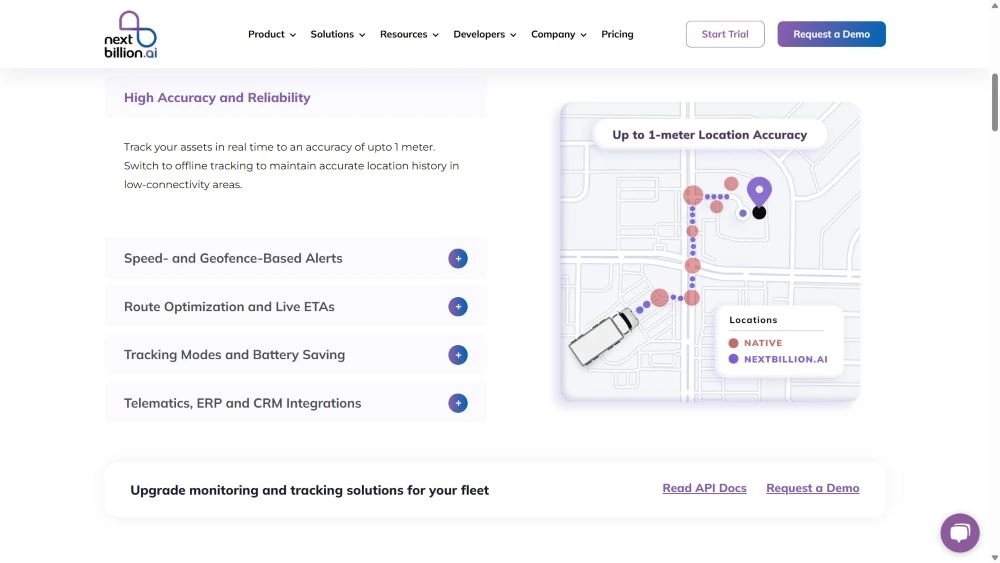The width and height of the screenshot is (1000, 563).
Task: Open the Resources dropdown menu
Action: (x=409, y=34)
